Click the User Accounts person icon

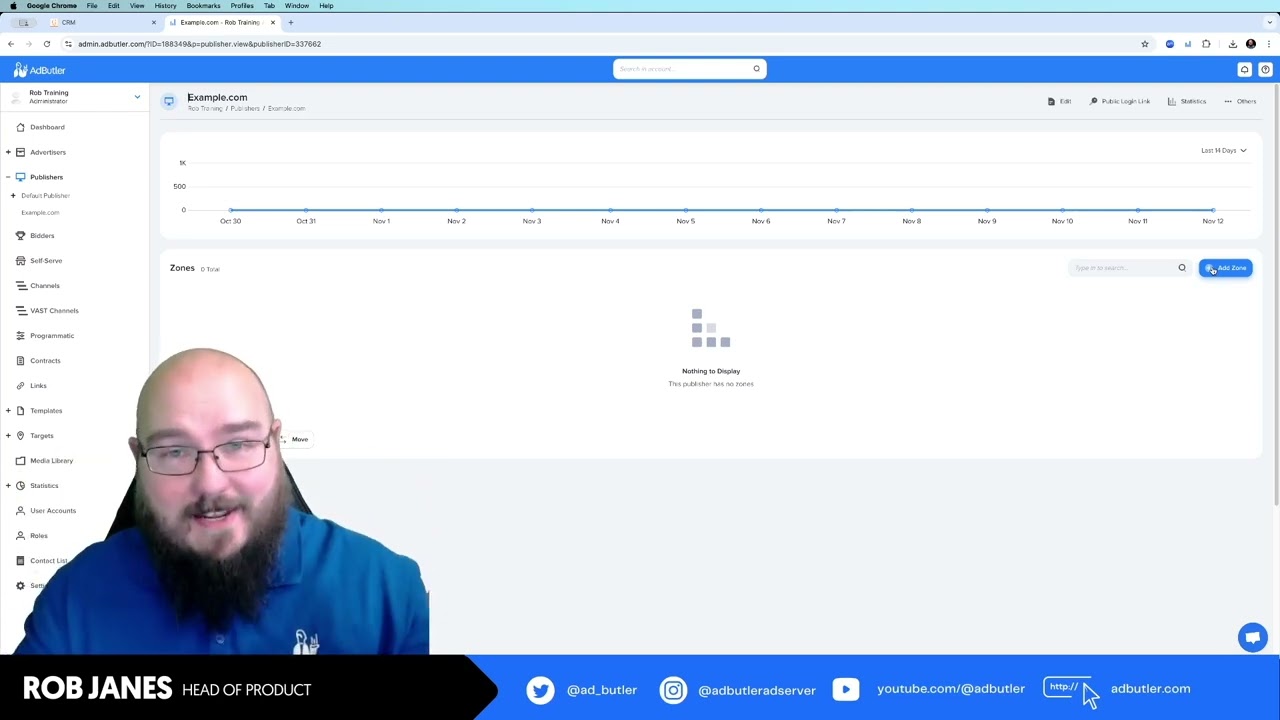pyautogui.click(x=20, y=511)
